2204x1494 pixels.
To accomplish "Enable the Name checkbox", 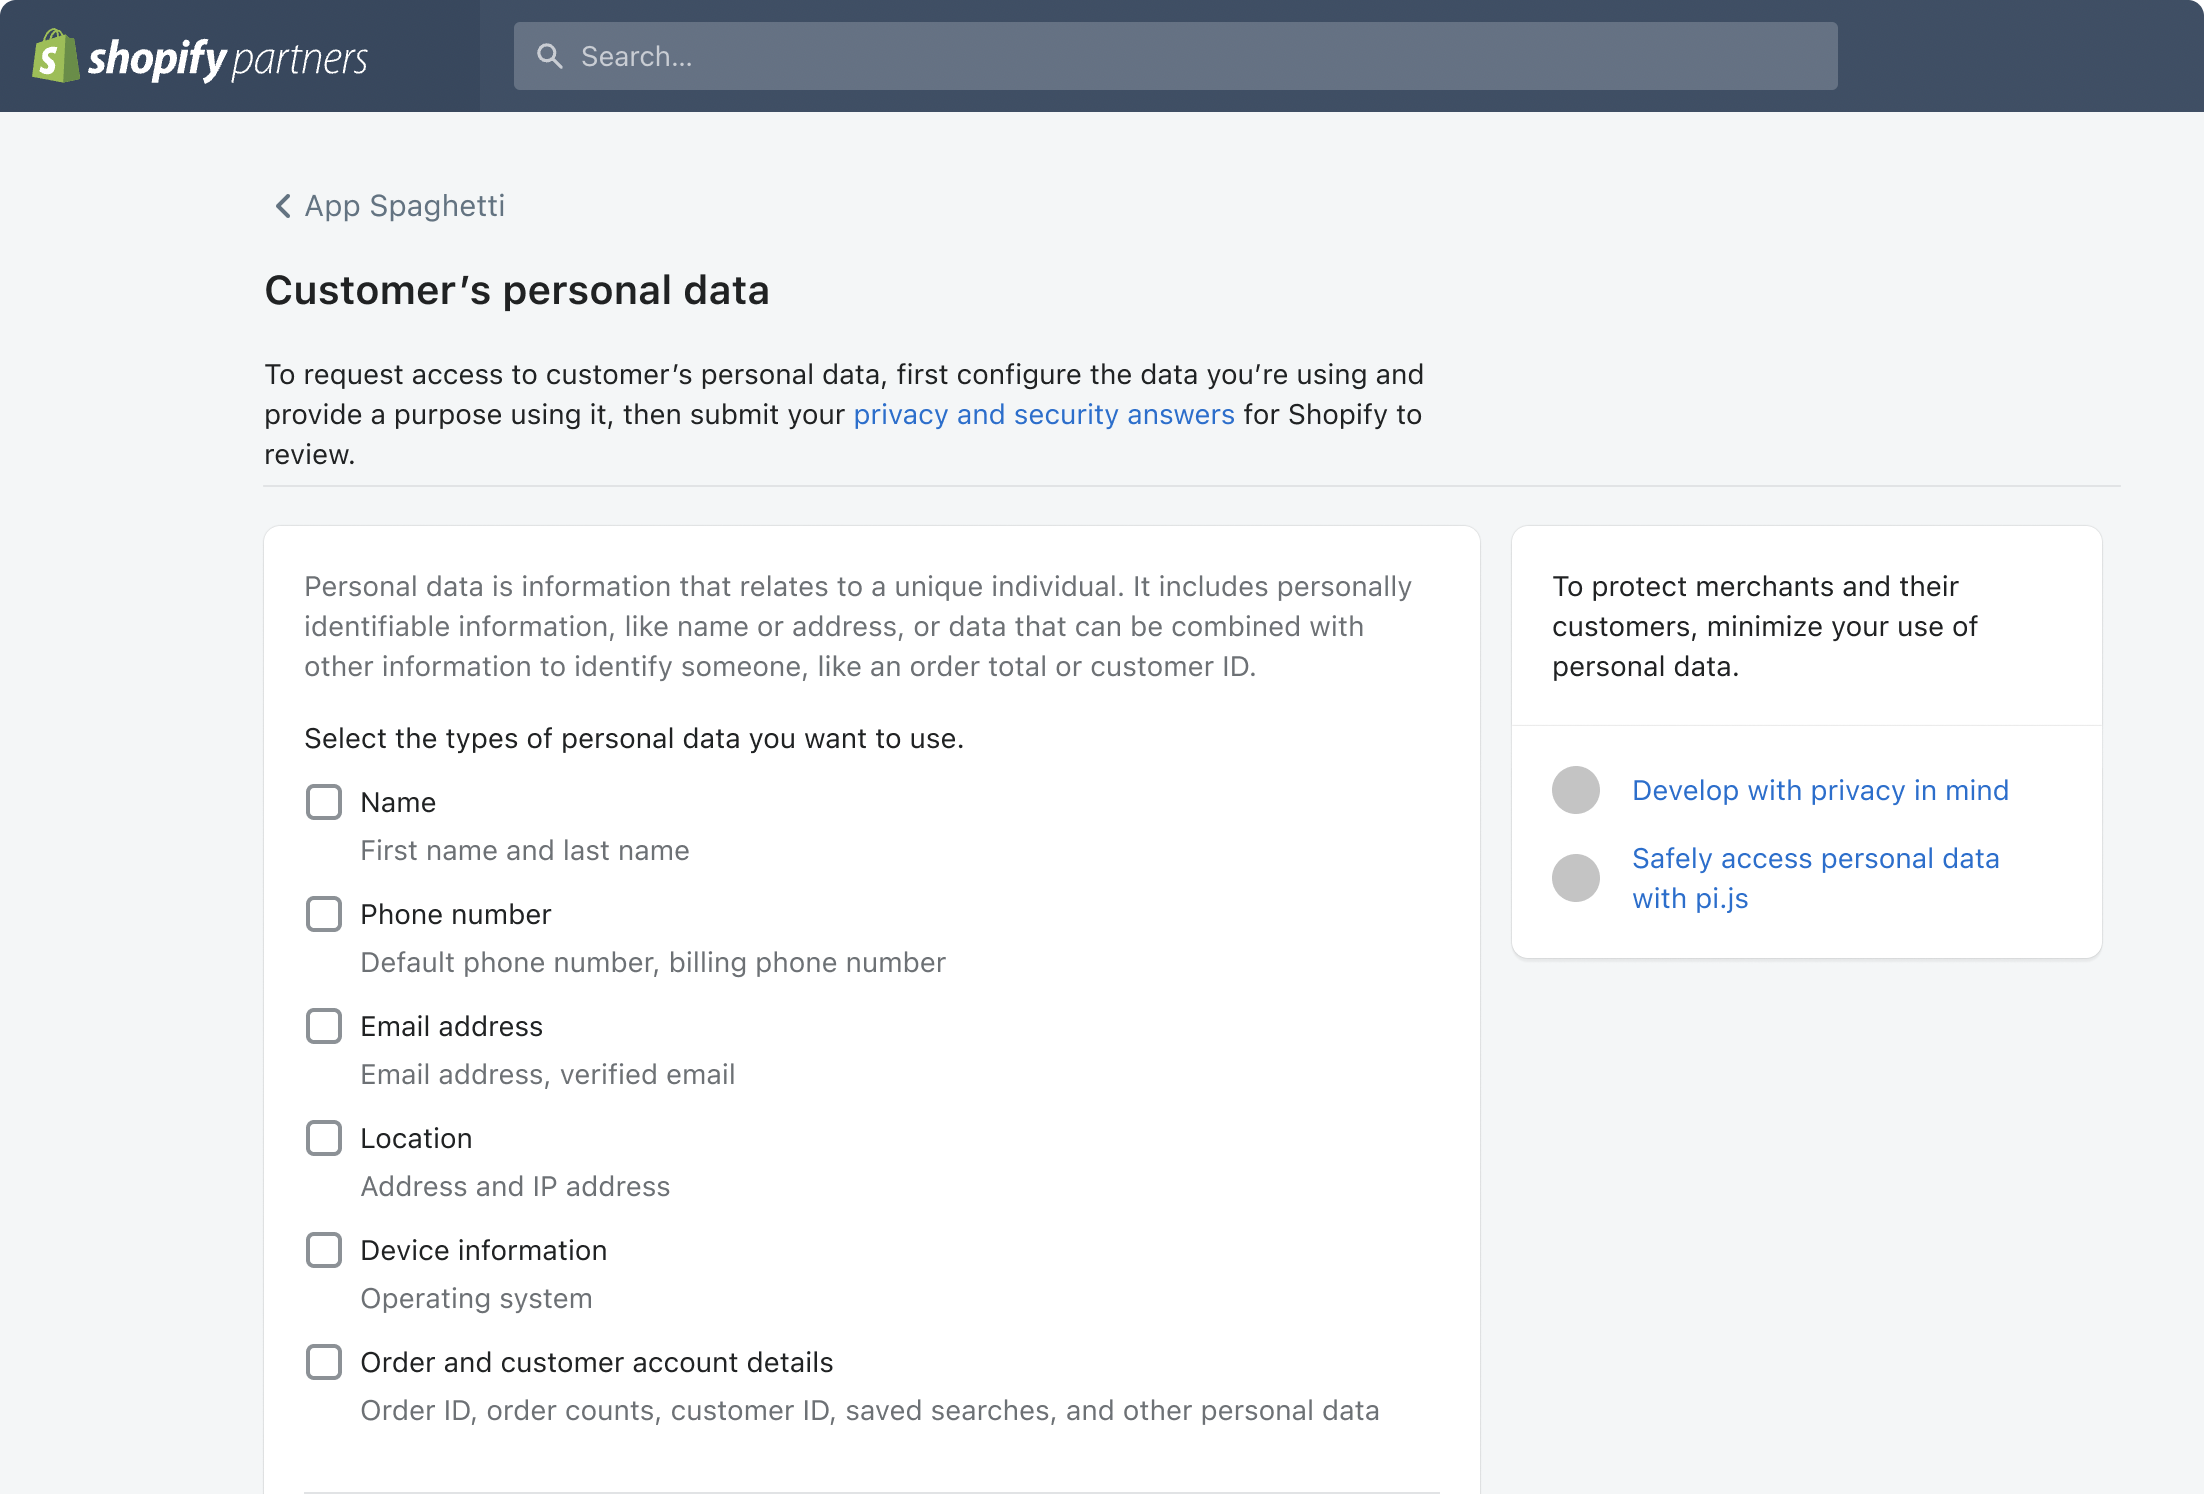I will tap(324, 802).
